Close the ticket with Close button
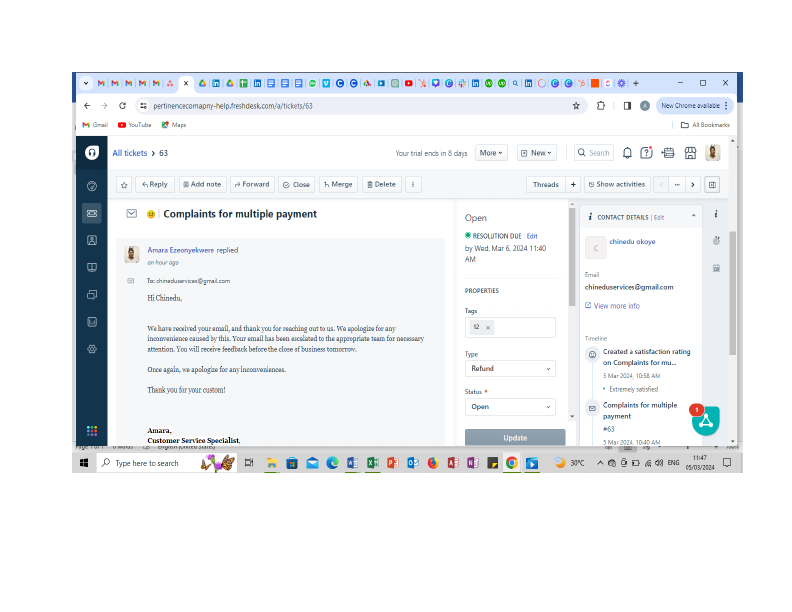The height and width of the screenshot is (612, 792). [296, 185]
